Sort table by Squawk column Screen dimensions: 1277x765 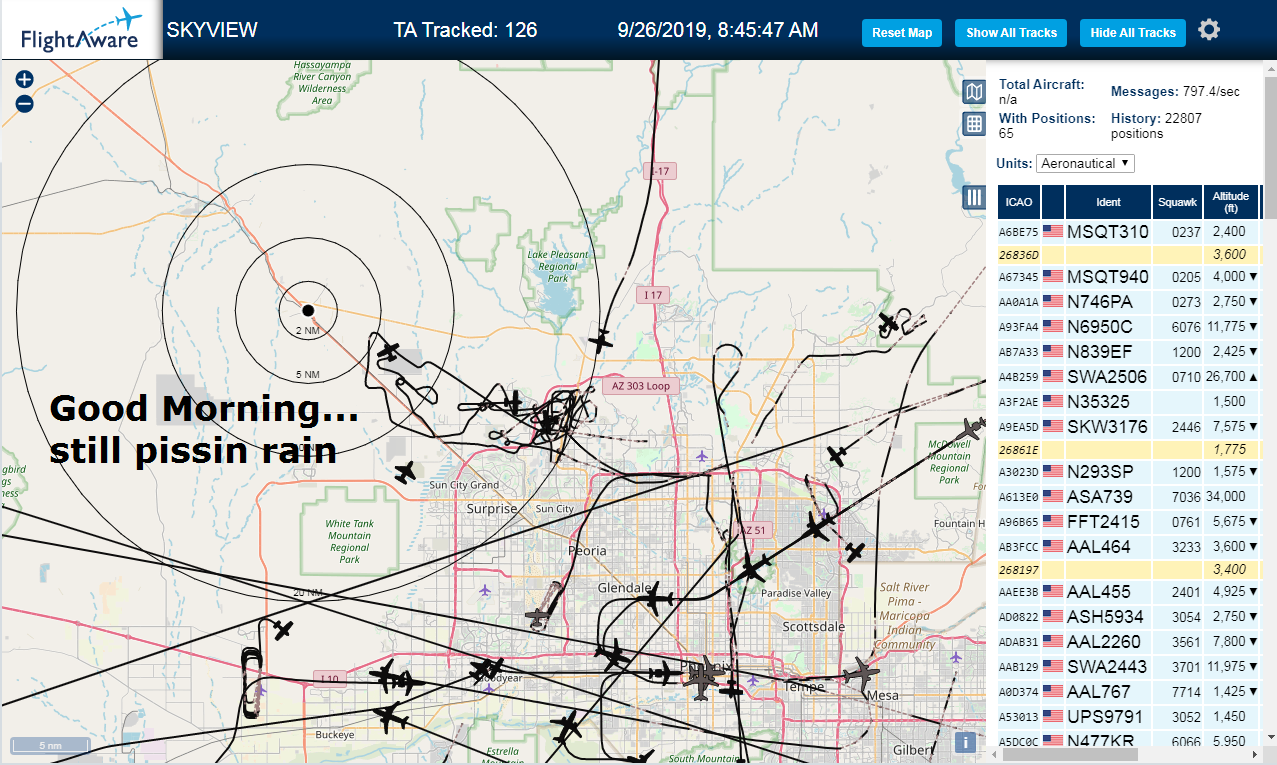(1177, 202)
